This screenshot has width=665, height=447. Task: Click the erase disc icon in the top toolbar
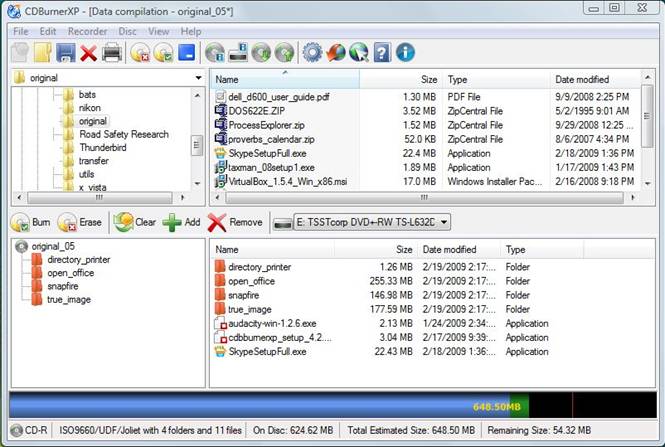(x=140, y=53)
